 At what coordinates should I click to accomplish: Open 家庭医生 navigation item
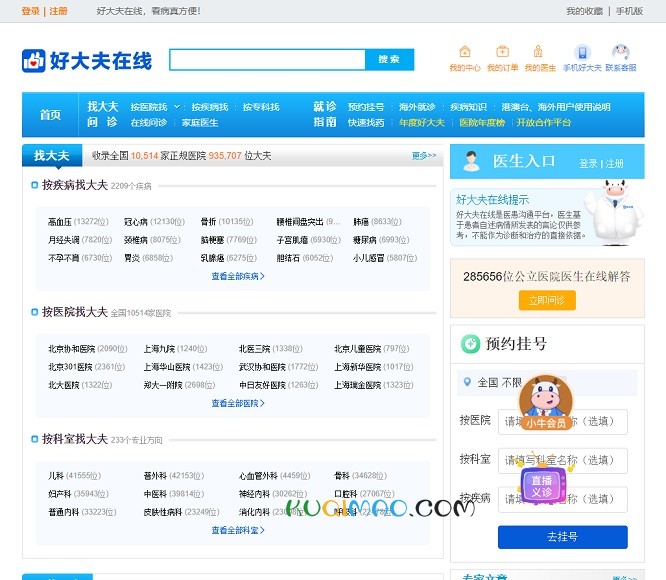(200, 123)
